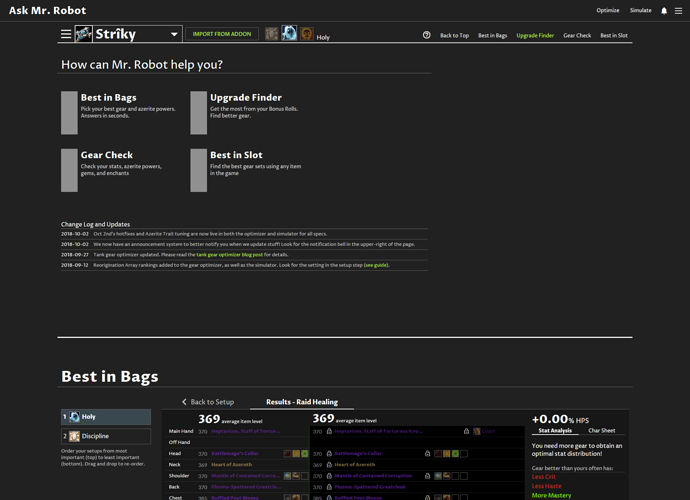
Task: Select the Shadow spec icon in header
Action: point(307,33)
